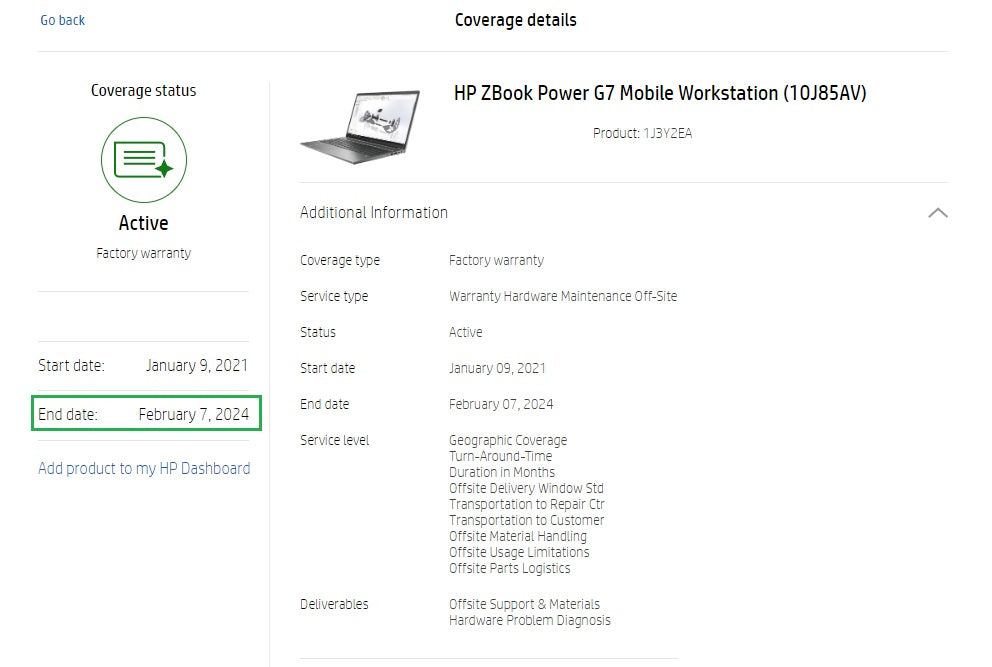The image size is (992, 667).
Task: Click the green coverage status document icon
Action: (144, 160)
